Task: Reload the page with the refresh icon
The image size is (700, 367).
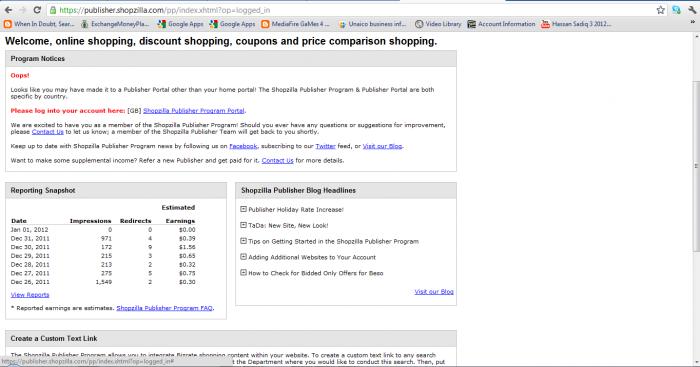Action: [x=38, y=10]
